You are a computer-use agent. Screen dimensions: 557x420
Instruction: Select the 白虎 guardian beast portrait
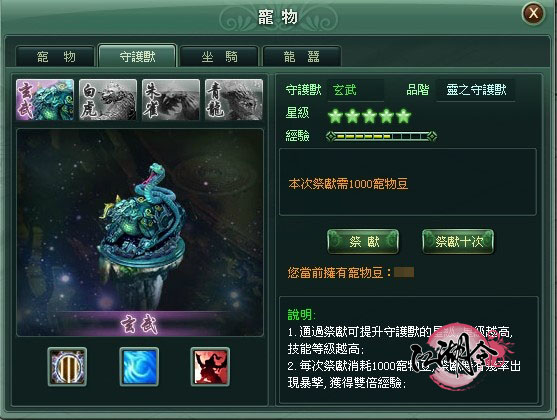point(108,100)
